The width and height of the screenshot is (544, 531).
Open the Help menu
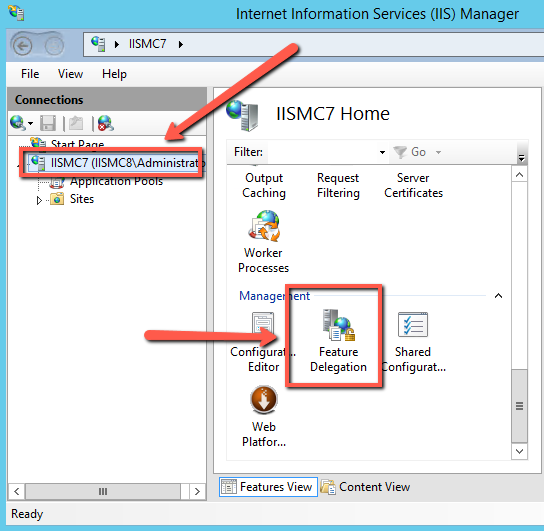pos(114,74)
